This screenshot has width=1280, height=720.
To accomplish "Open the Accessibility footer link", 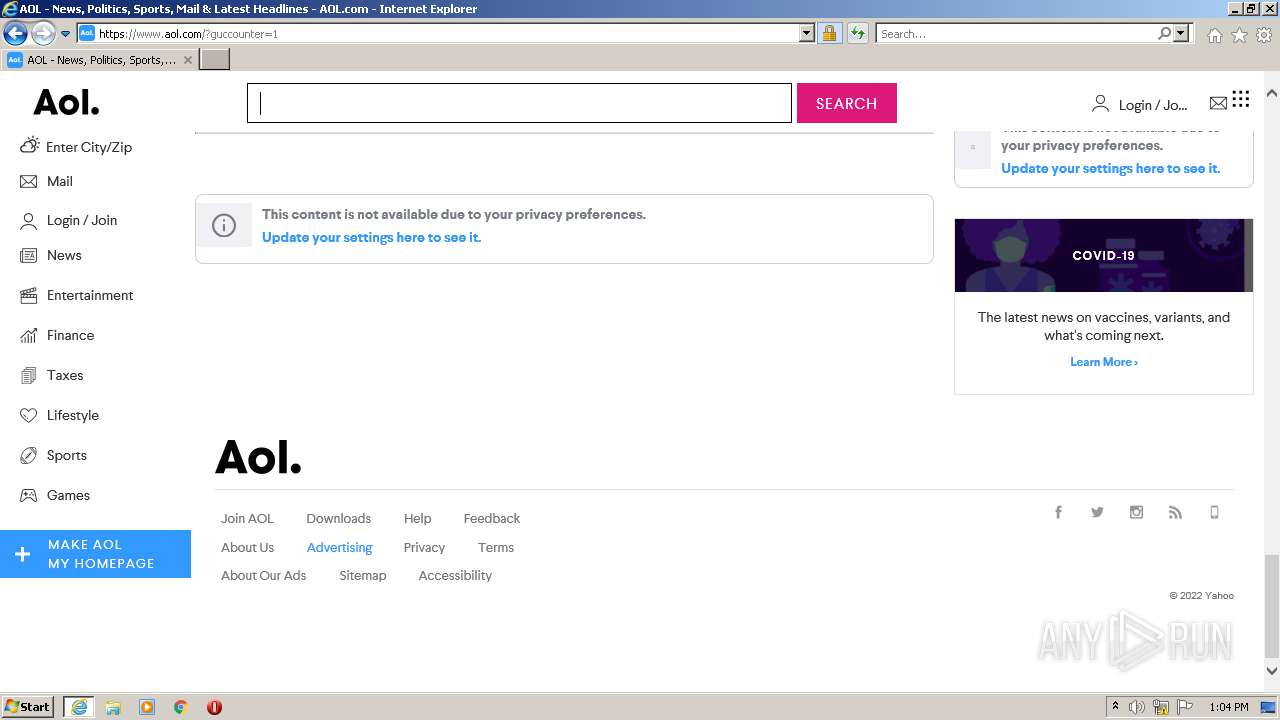I will point(455,576).
